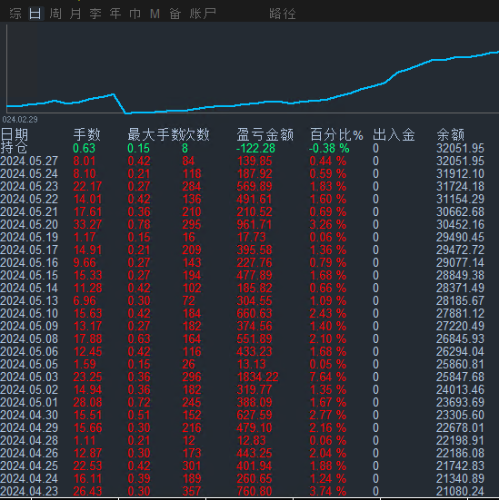Image resolution: width=499 pixels, height=500 pixels.
Task: Select the 年 yearly tab
Action: click(115, 14)
